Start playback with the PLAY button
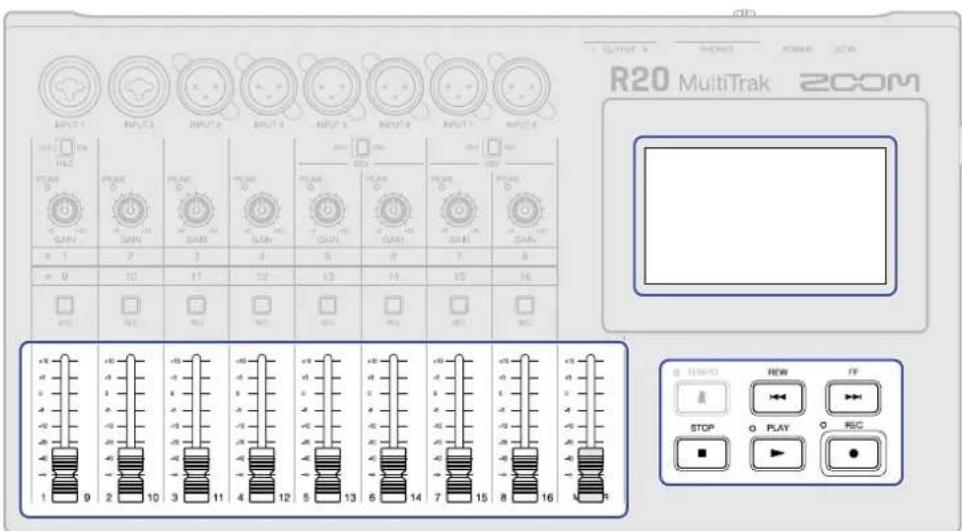 click(777, 454)
